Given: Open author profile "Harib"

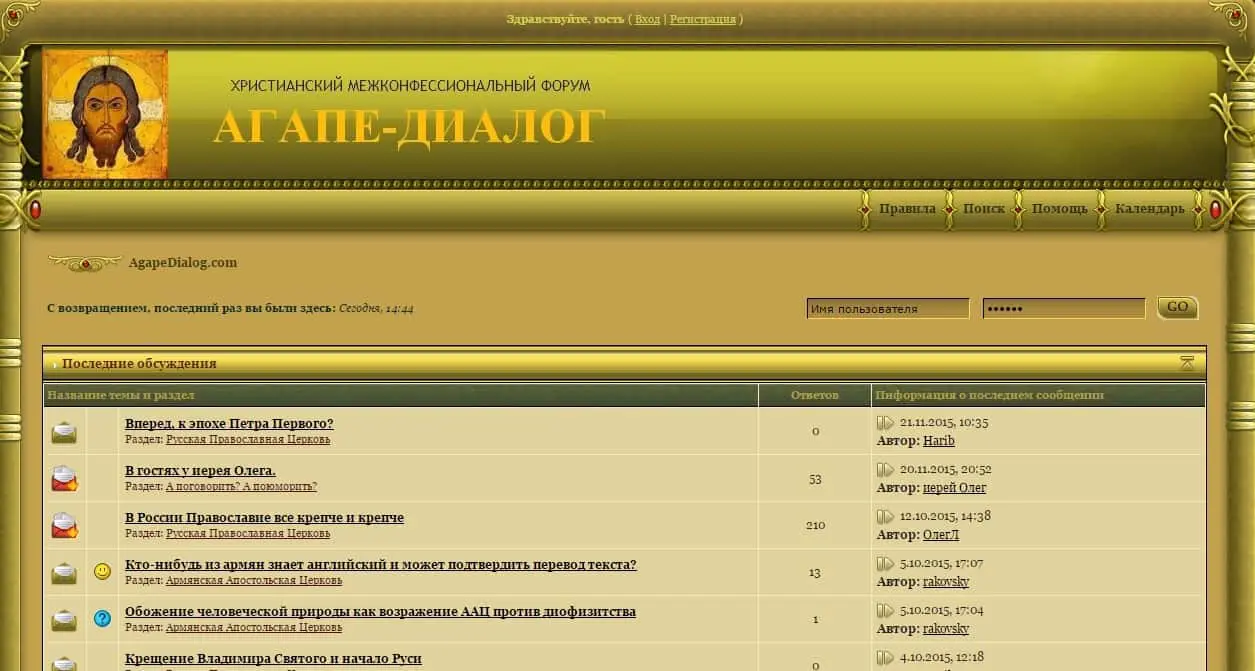Looking at the screenshot, I should tap(939, 441).
